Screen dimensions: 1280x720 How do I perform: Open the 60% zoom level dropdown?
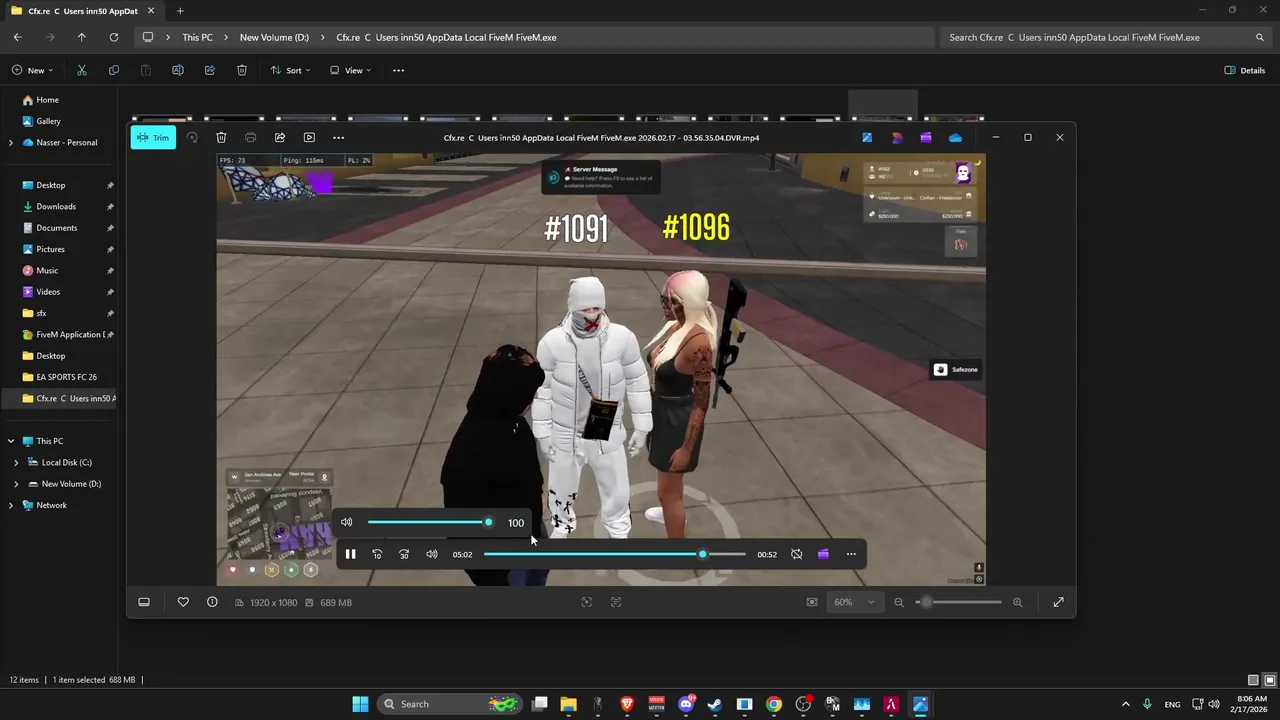pos(854,602)
